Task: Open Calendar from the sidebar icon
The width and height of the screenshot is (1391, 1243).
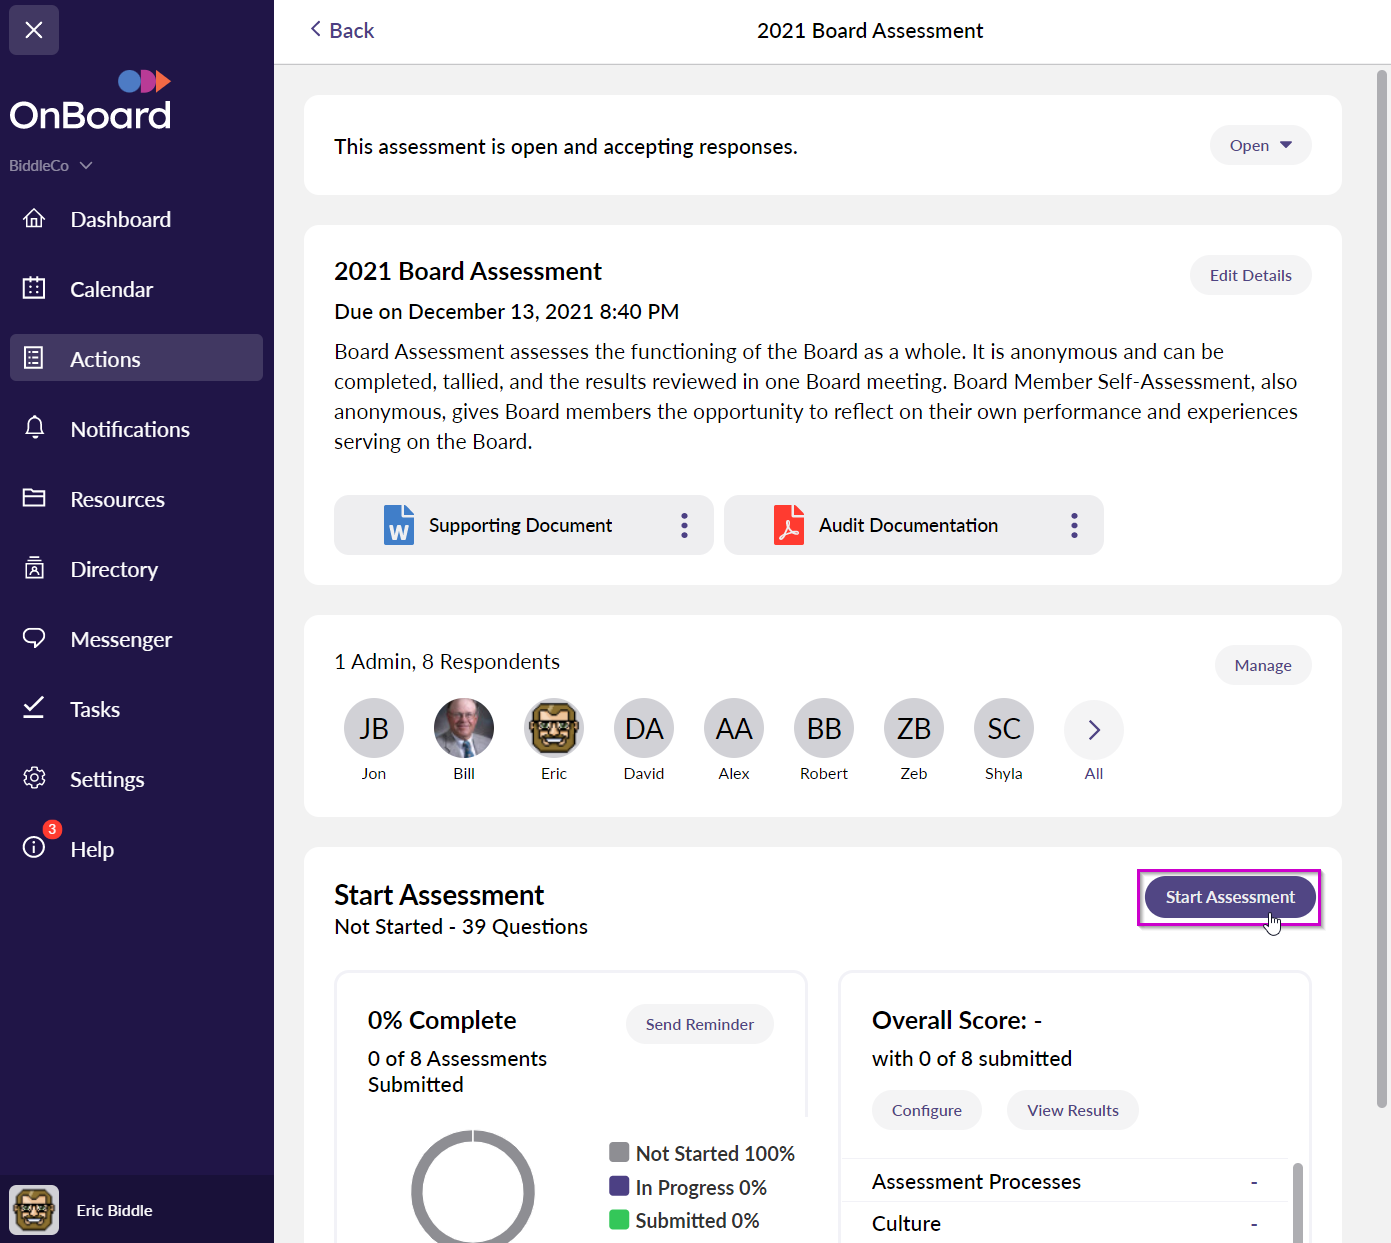Action: tap(34, 289)
